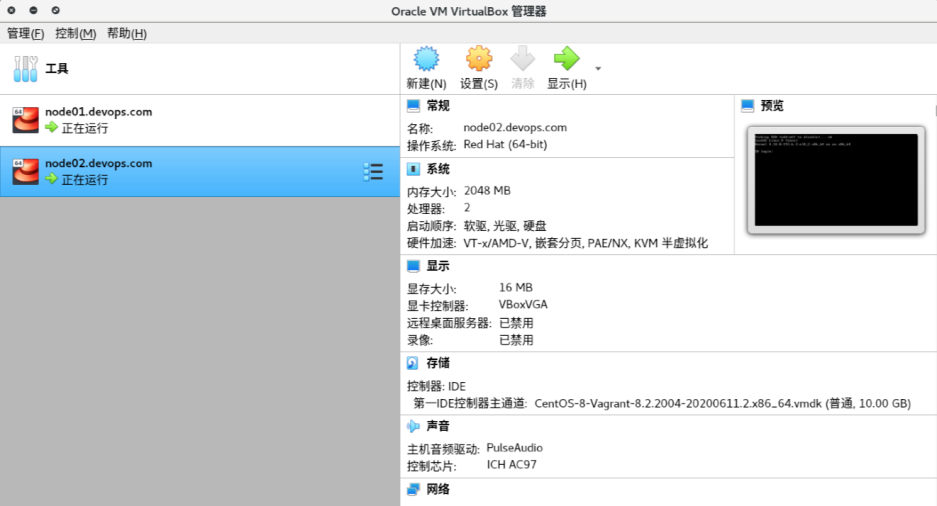Click the 工具 label text

57,69
